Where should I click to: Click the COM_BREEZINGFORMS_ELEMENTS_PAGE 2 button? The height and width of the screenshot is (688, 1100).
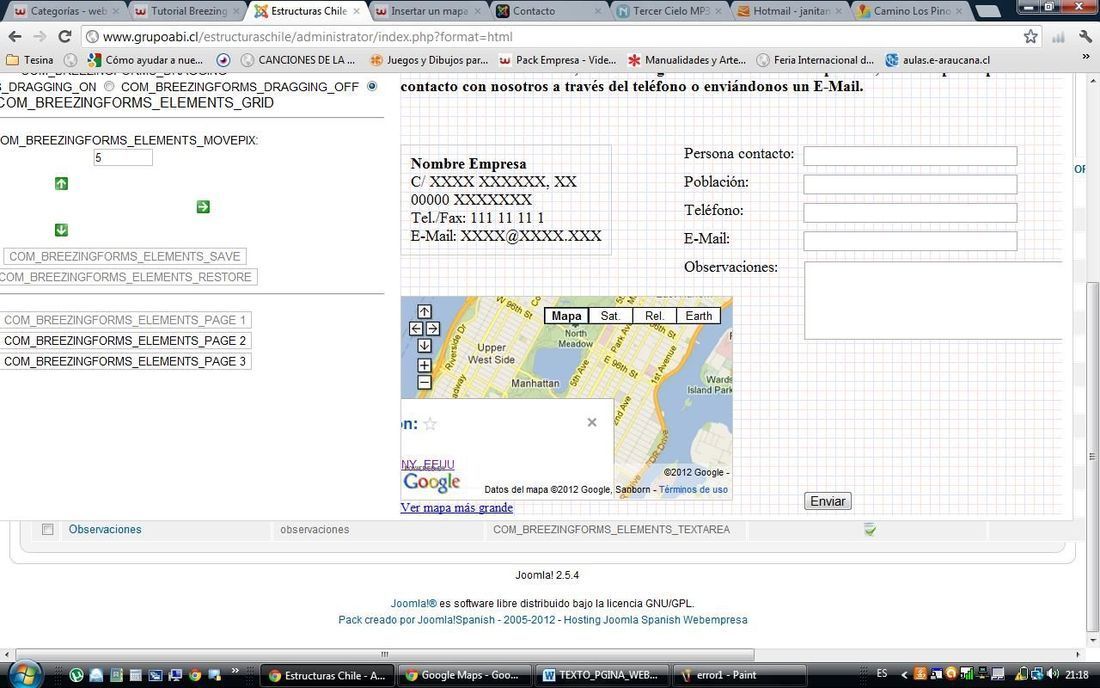(126, 341)
